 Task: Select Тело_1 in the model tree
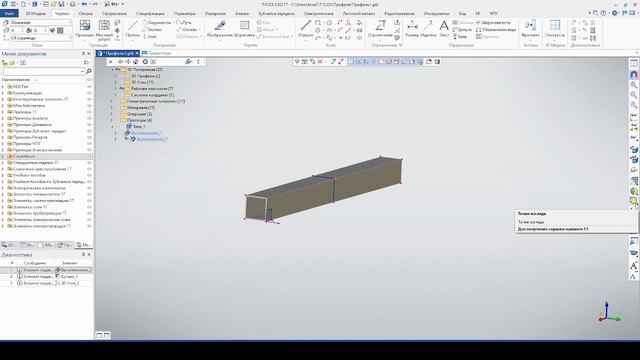(x=139, y=127)
